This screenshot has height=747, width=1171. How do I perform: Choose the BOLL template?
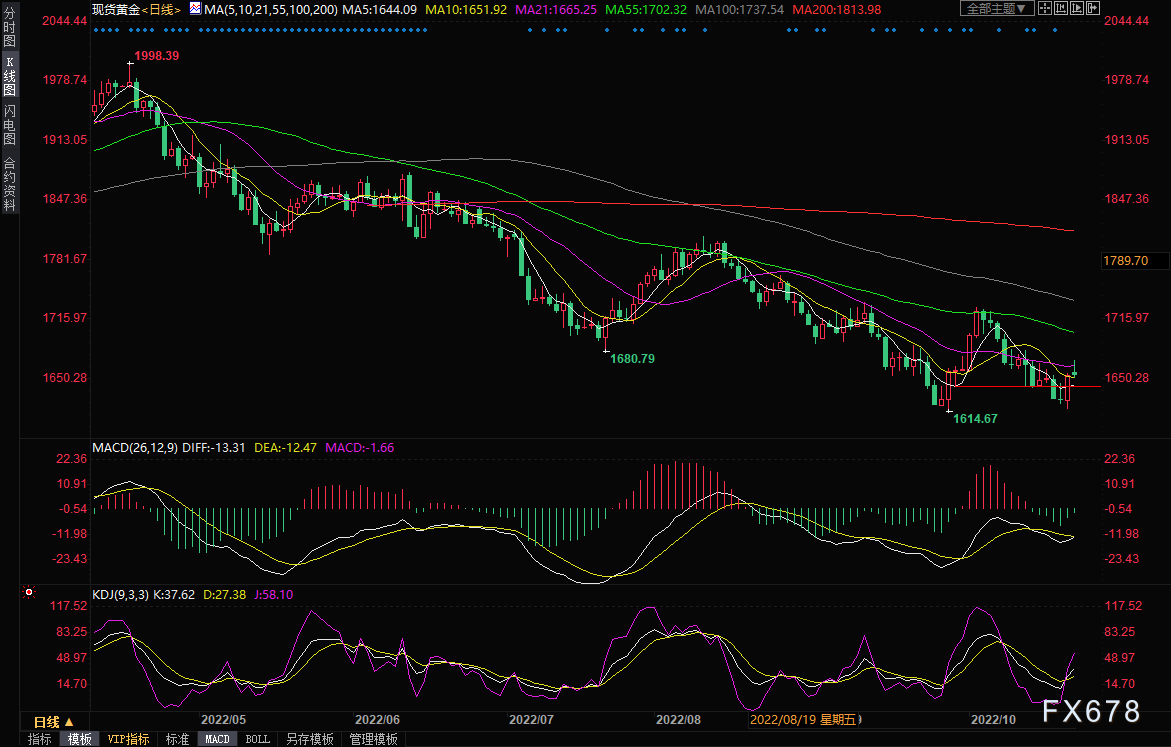[258, 739]
